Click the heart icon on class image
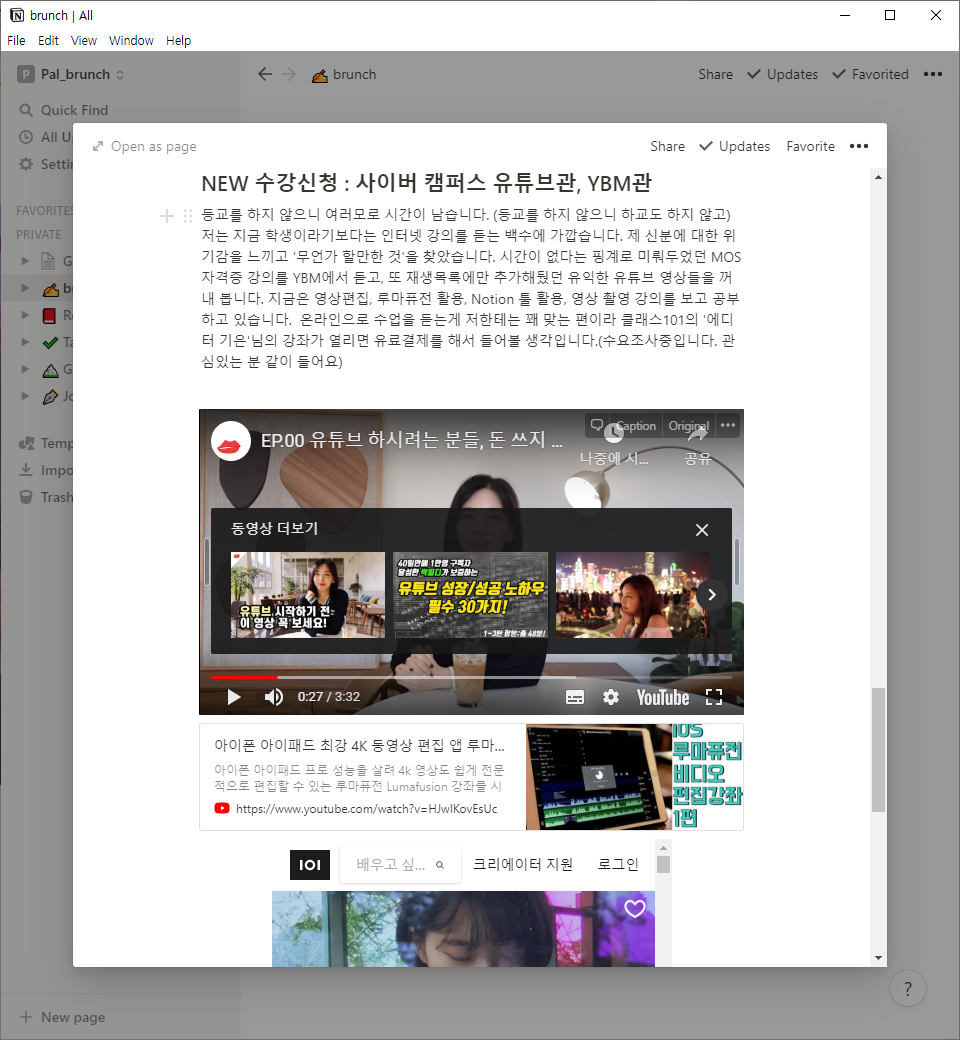This screenshot has height=1040, width=960. (635, 909)
